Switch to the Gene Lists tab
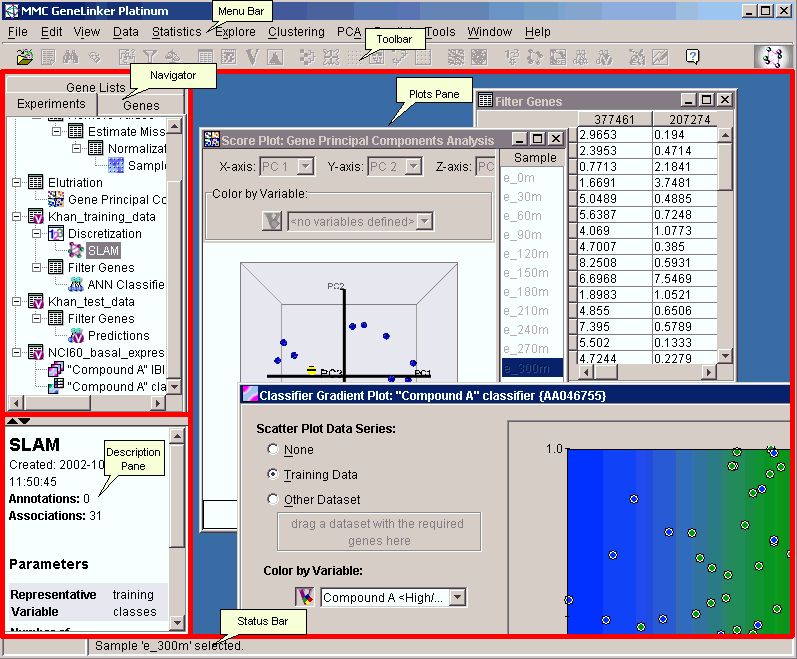 (96, 87)
